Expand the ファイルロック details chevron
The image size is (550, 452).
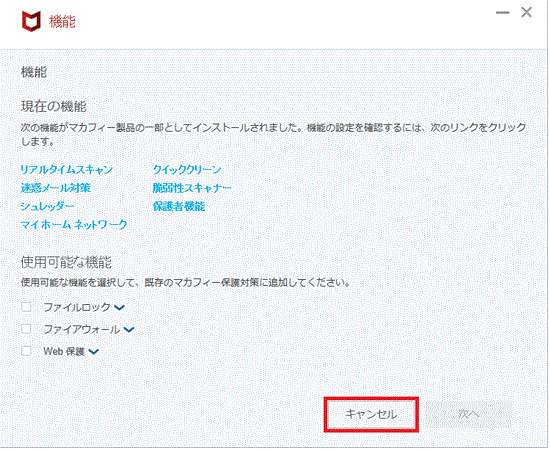click(x=119, y=308)
